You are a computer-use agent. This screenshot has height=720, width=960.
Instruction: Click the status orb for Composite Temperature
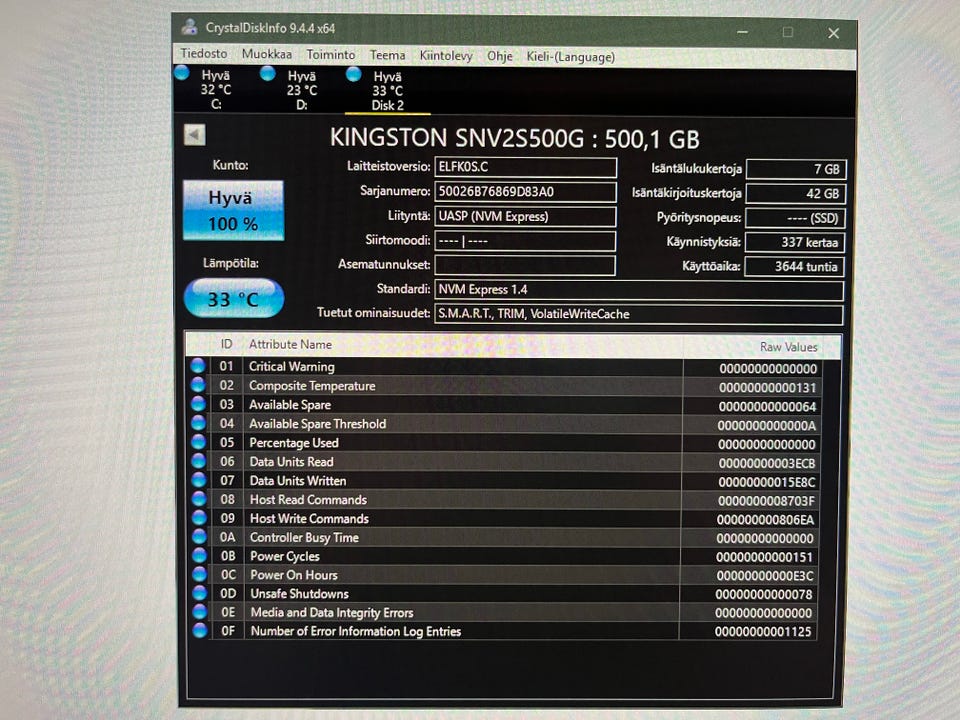point(198,384)
